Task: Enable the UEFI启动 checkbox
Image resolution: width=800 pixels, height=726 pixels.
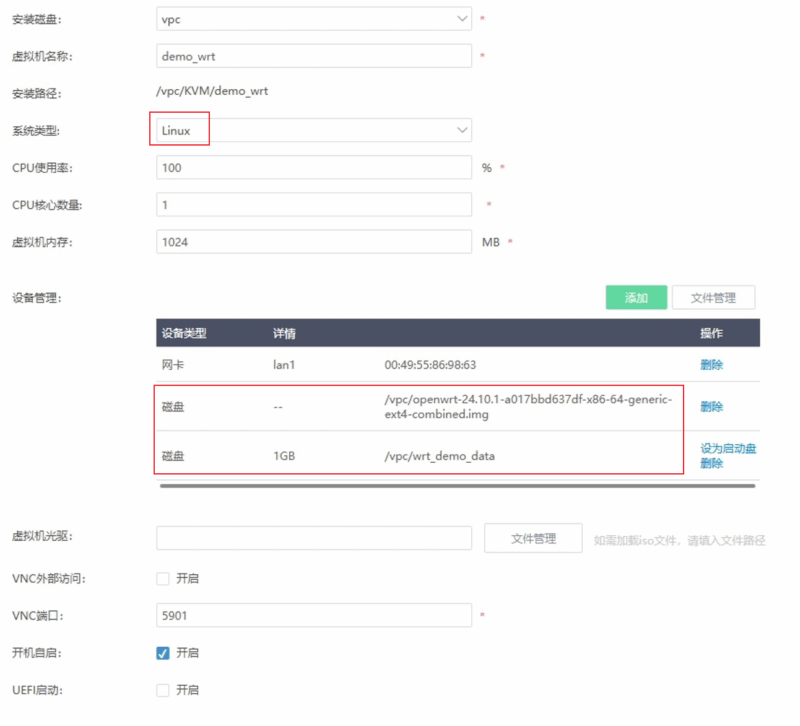Action: [x=163, y=690]
